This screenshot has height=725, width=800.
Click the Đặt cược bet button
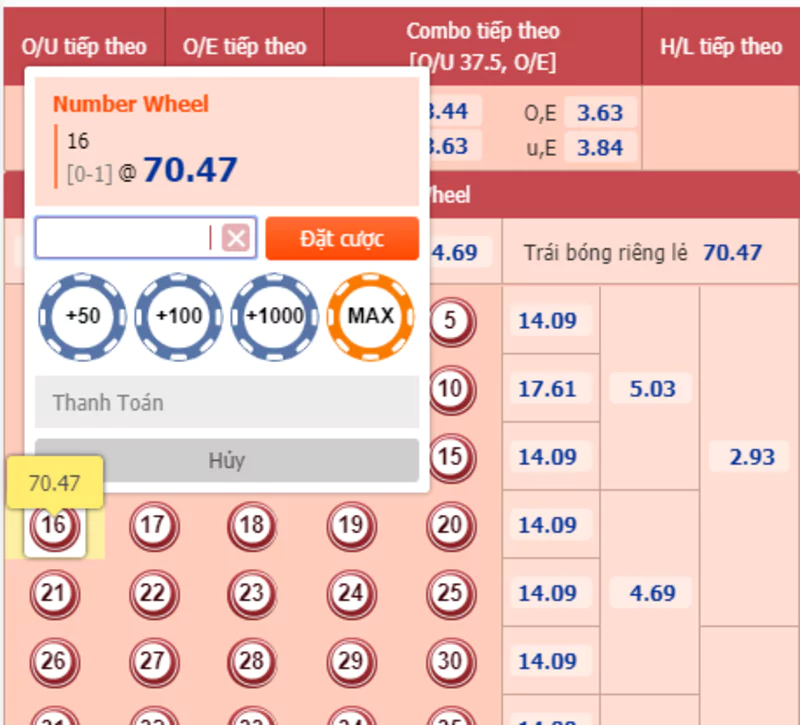[342, 239]
